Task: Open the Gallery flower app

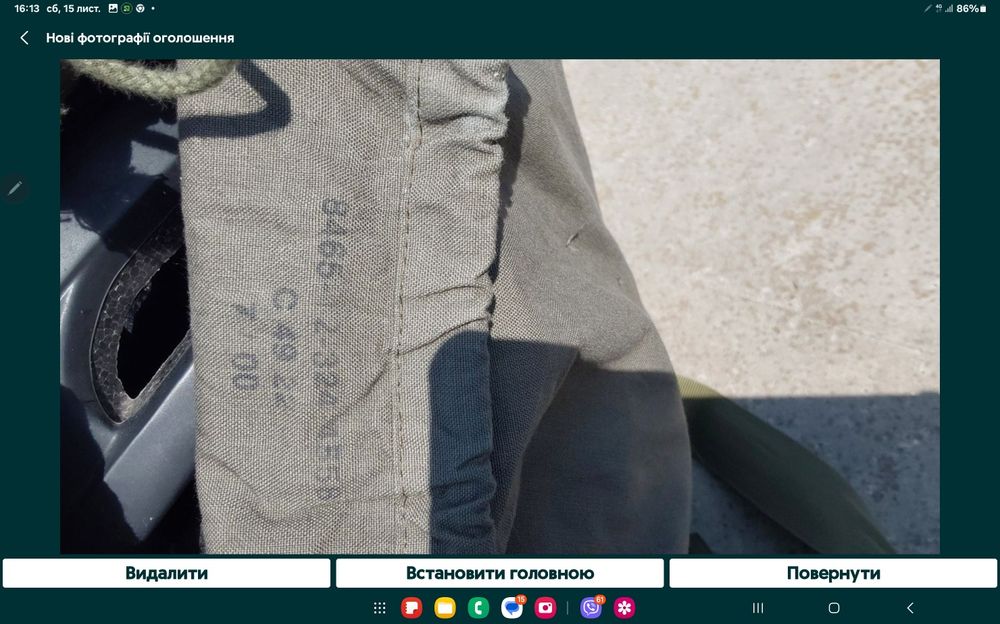Action: (x=624, y=608)
